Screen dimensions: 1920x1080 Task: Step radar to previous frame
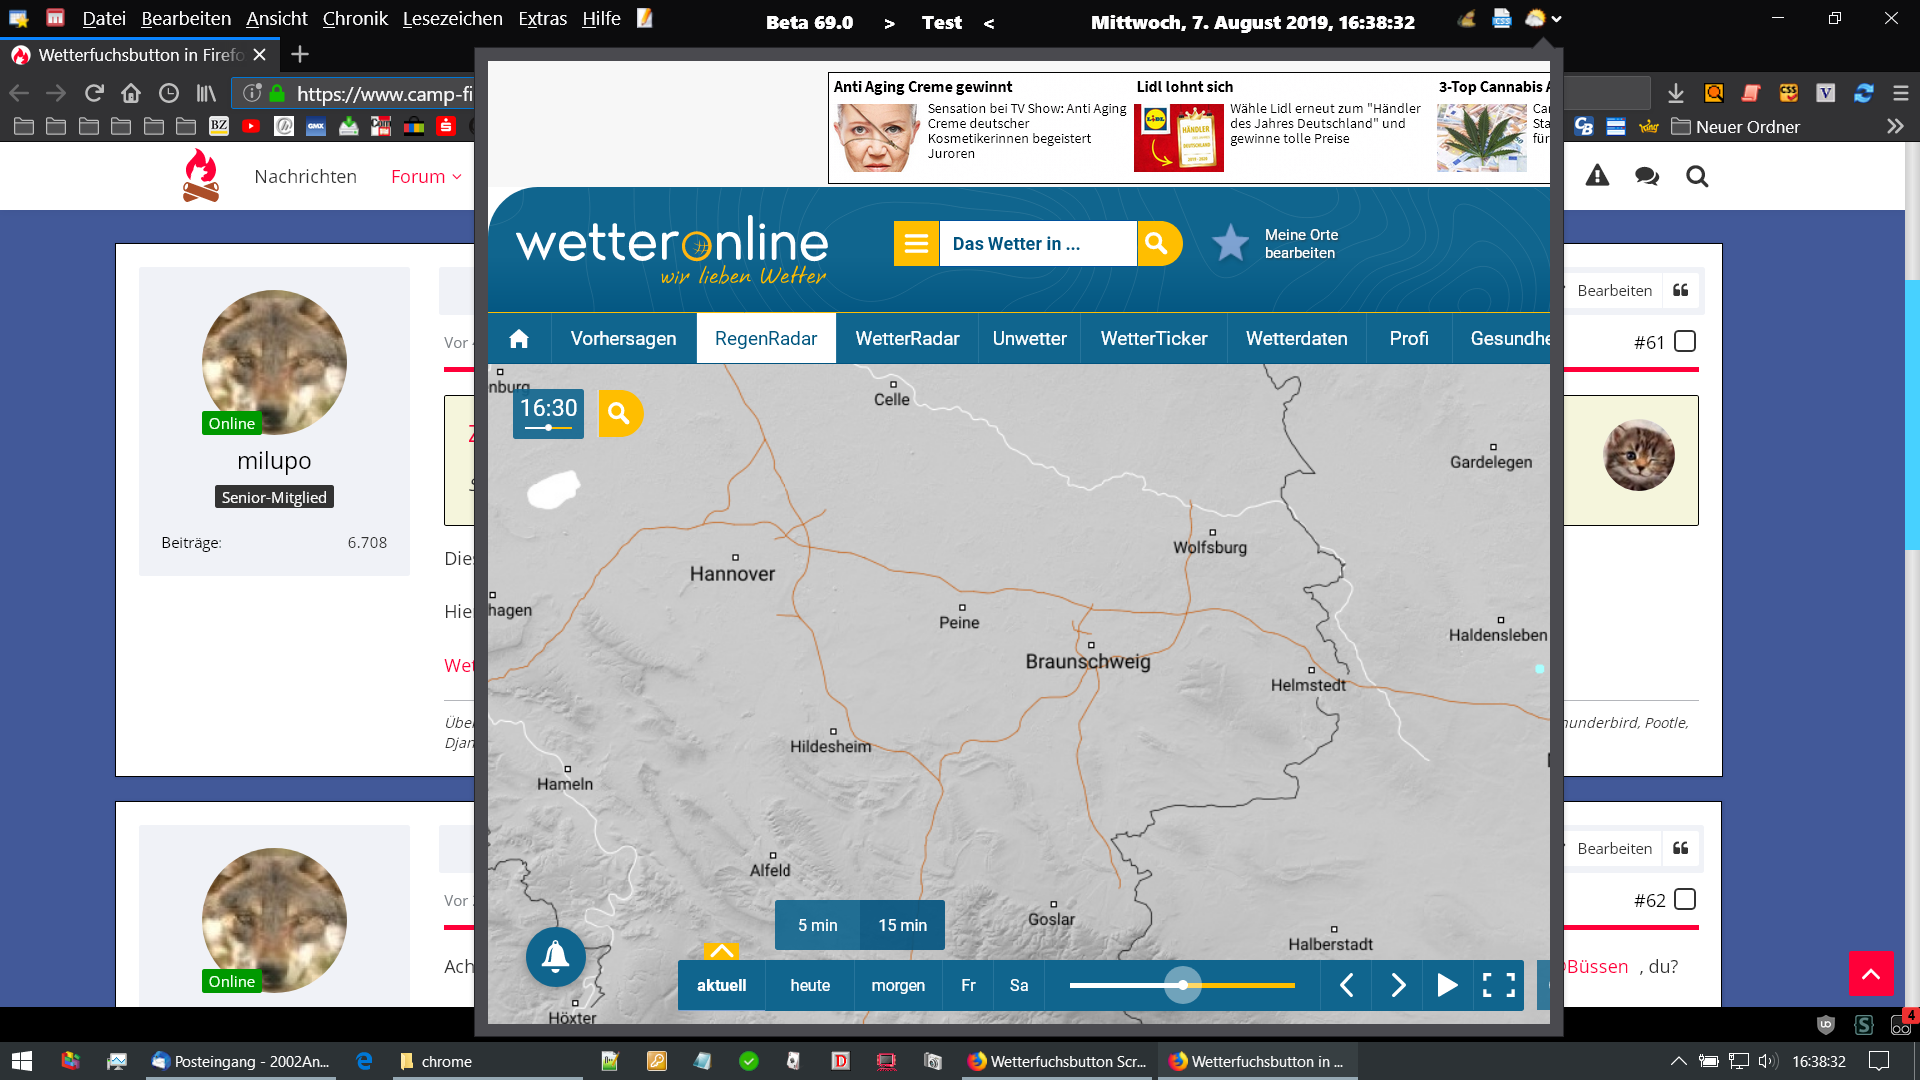1347,985
